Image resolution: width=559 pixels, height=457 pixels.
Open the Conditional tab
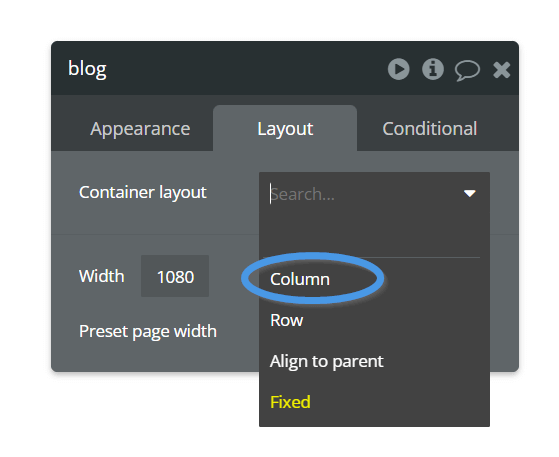coord(430,128)
